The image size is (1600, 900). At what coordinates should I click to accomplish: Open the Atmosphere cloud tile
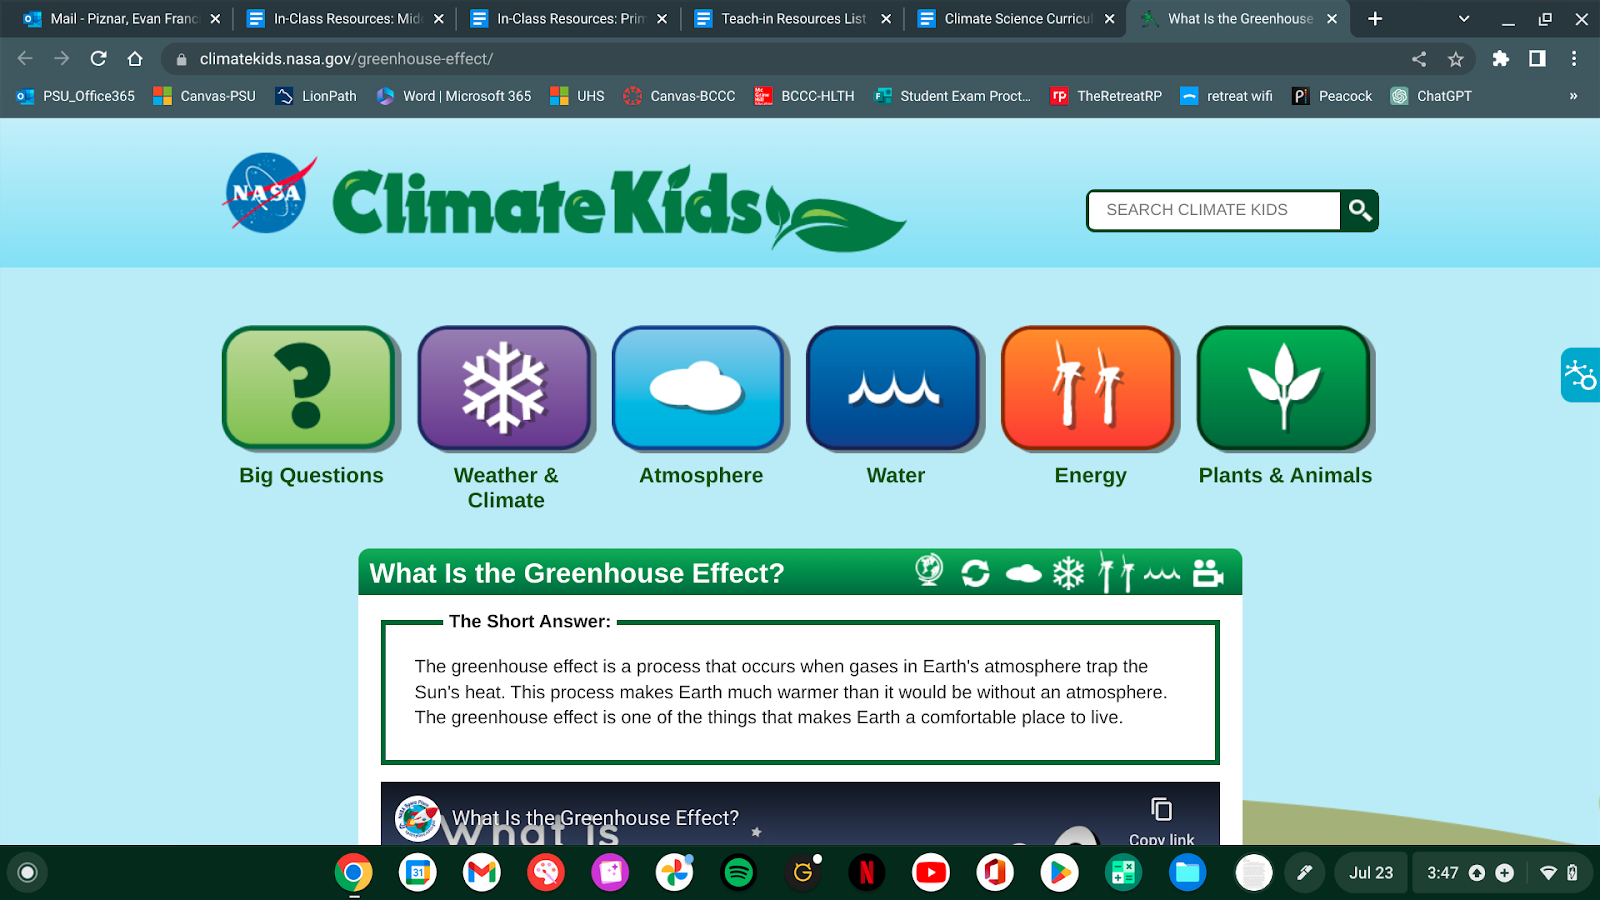point(699,388)
